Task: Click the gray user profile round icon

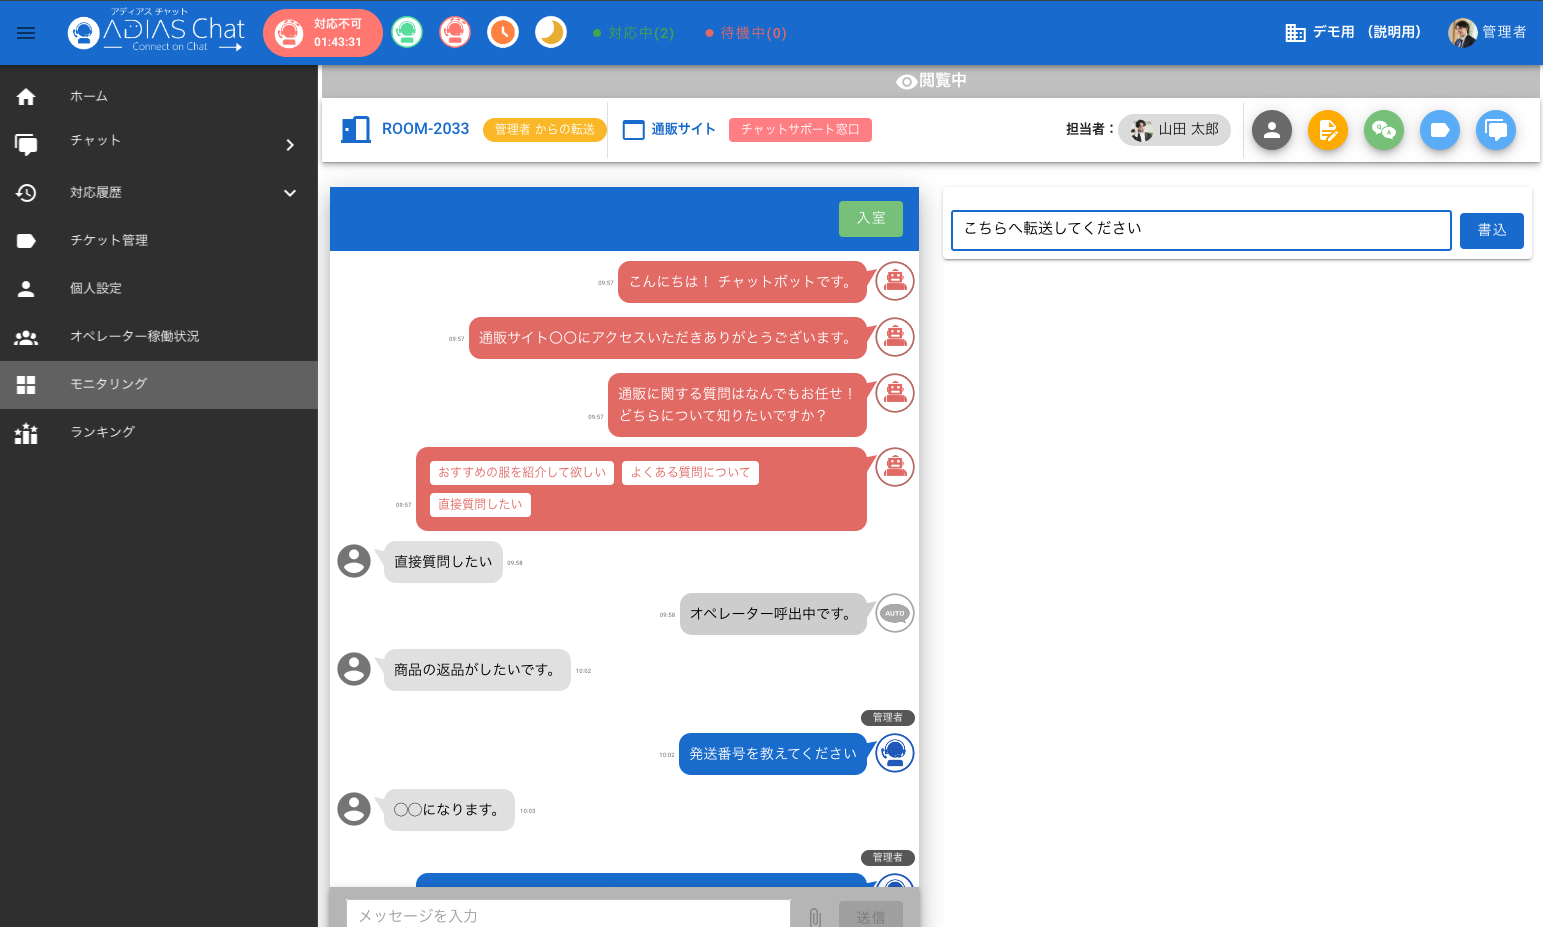Action: coord(1272,130)
